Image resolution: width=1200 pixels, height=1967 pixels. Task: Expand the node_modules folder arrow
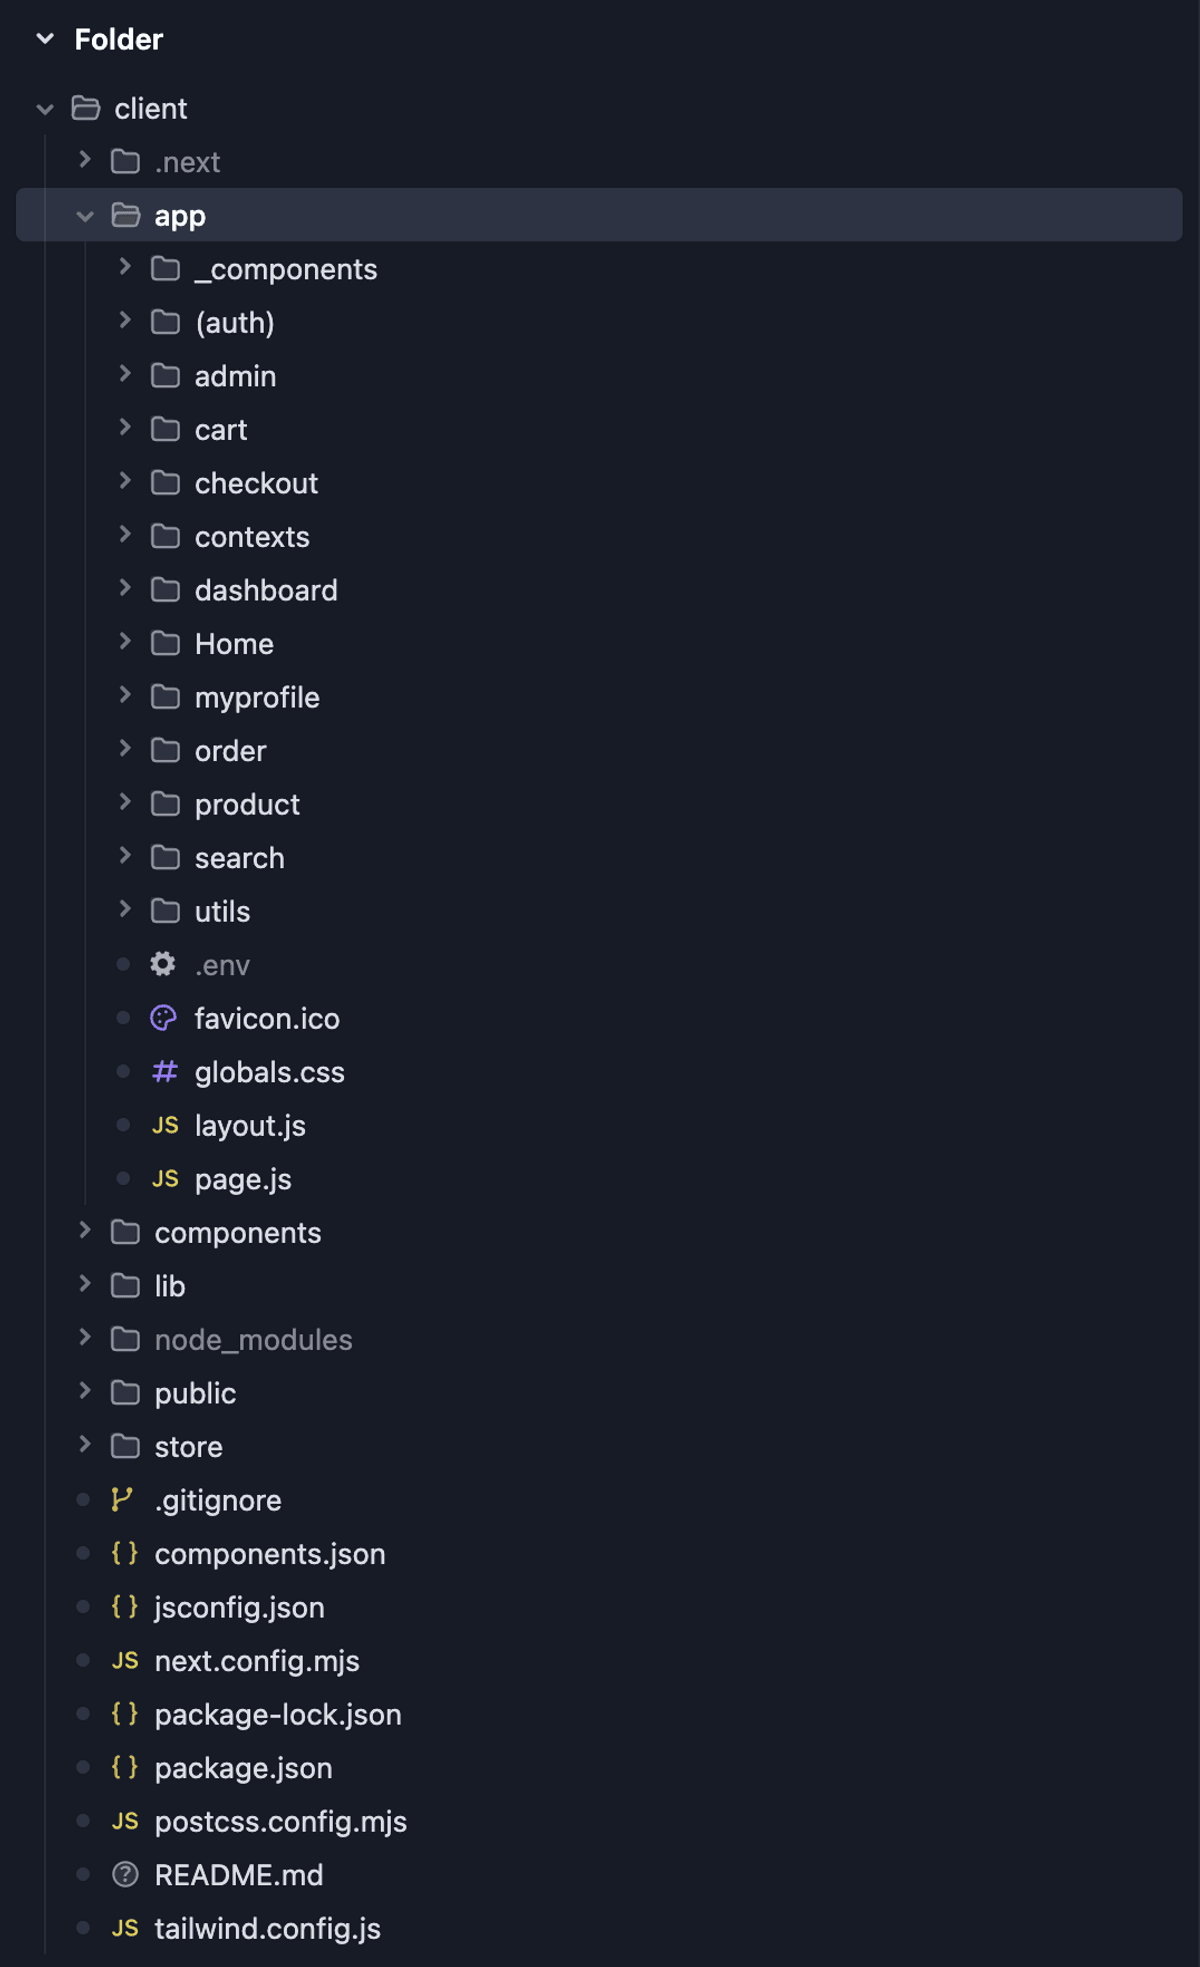pyautogui.click(x=85, y=1338)
